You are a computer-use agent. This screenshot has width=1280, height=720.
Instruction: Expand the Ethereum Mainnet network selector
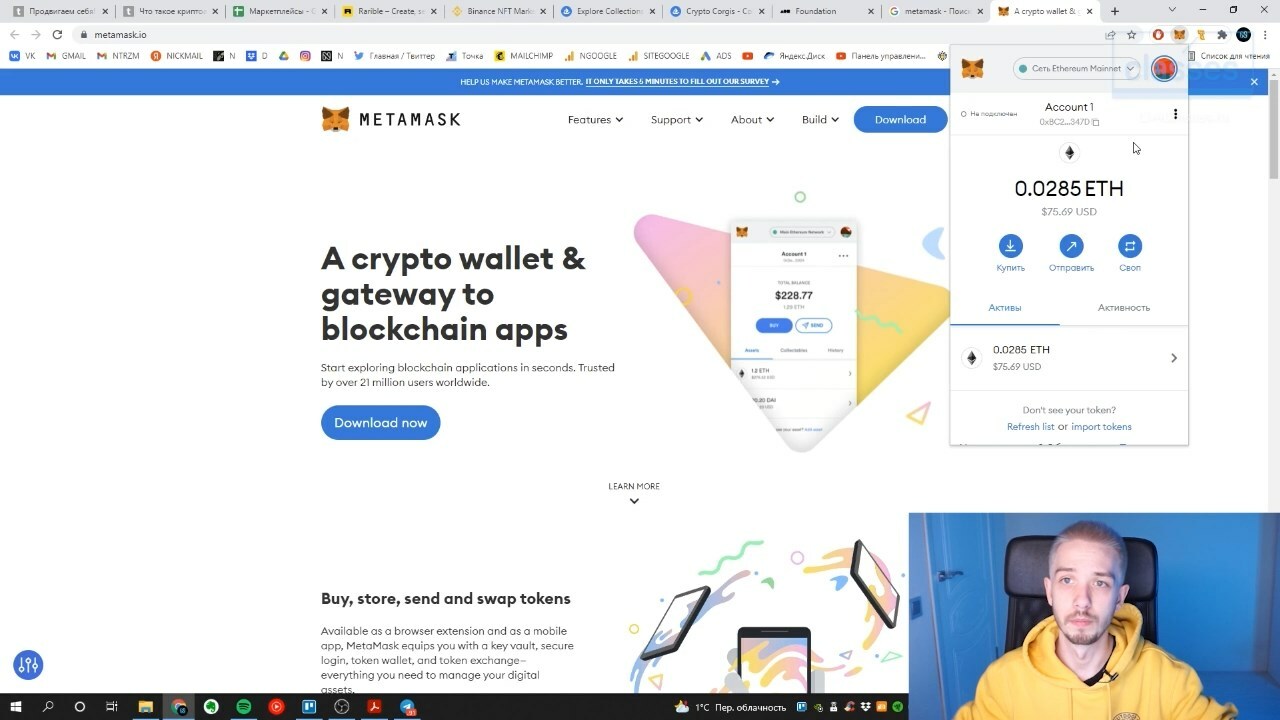[1077, 69]
